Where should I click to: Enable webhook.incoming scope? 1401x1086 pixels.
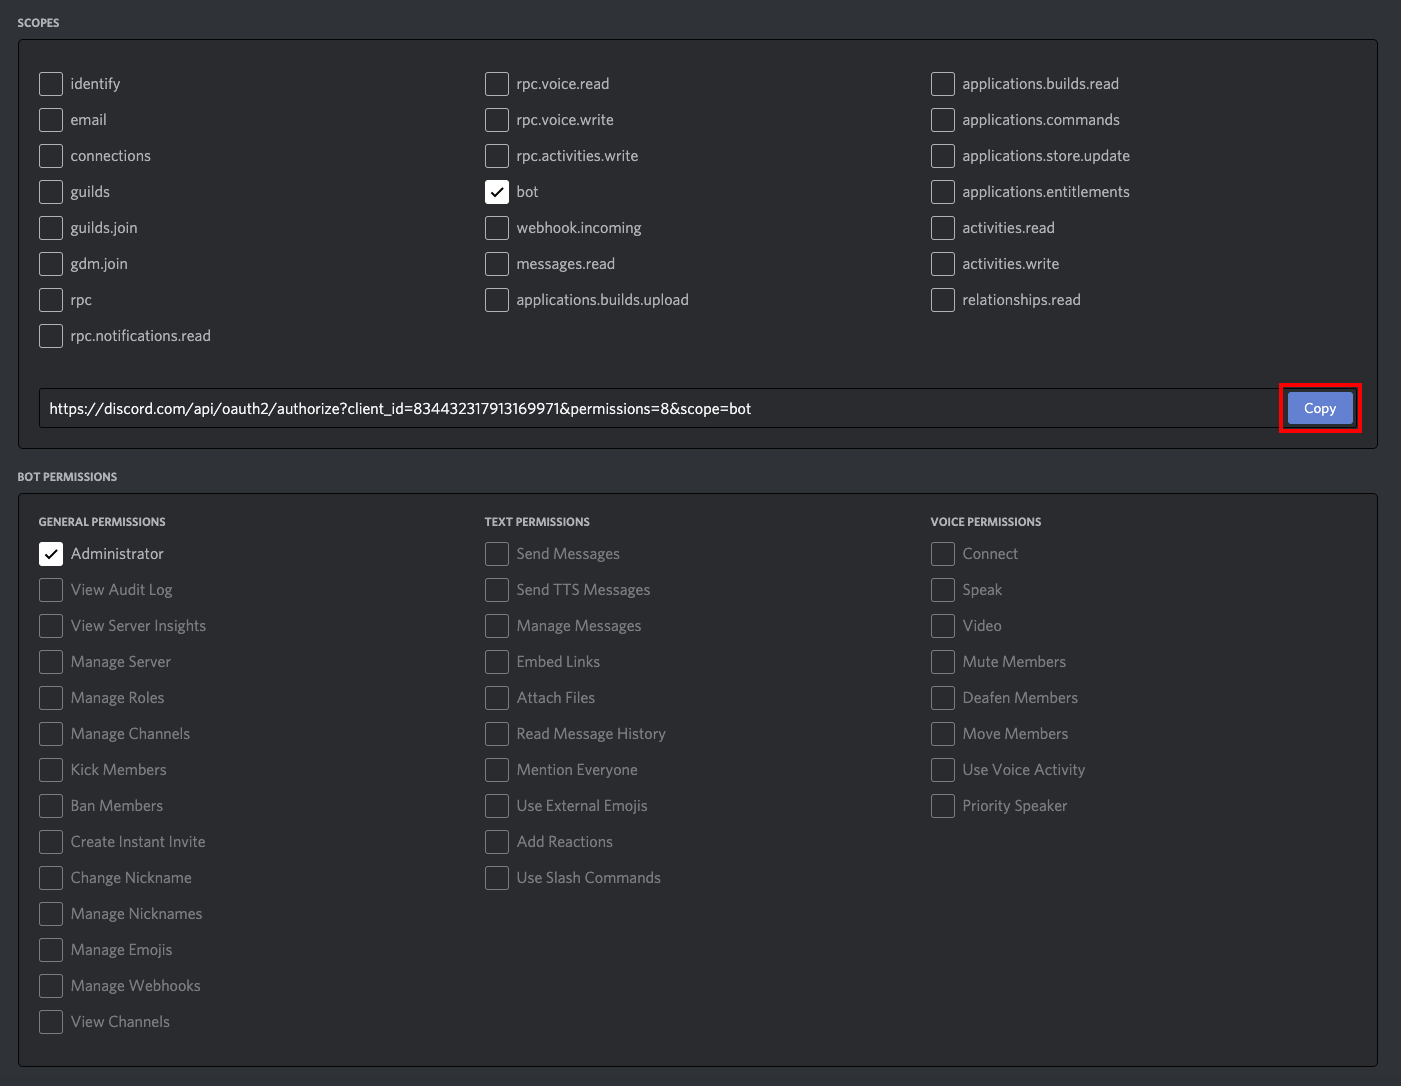tap(497, 228)
